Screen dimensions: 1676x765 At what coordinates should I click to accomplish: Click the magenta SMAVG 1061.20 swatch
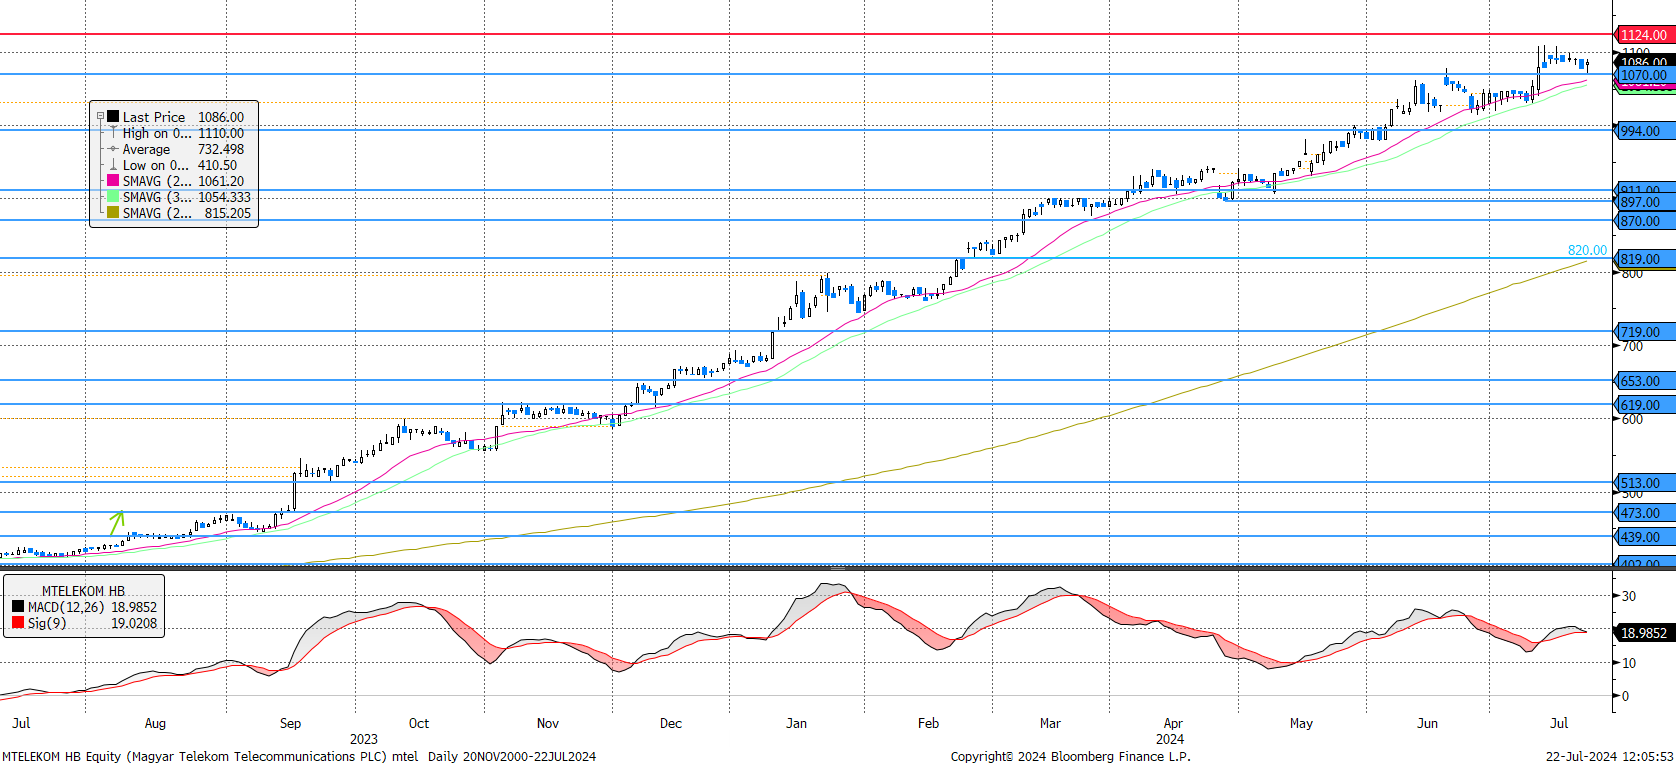(113, 180)
